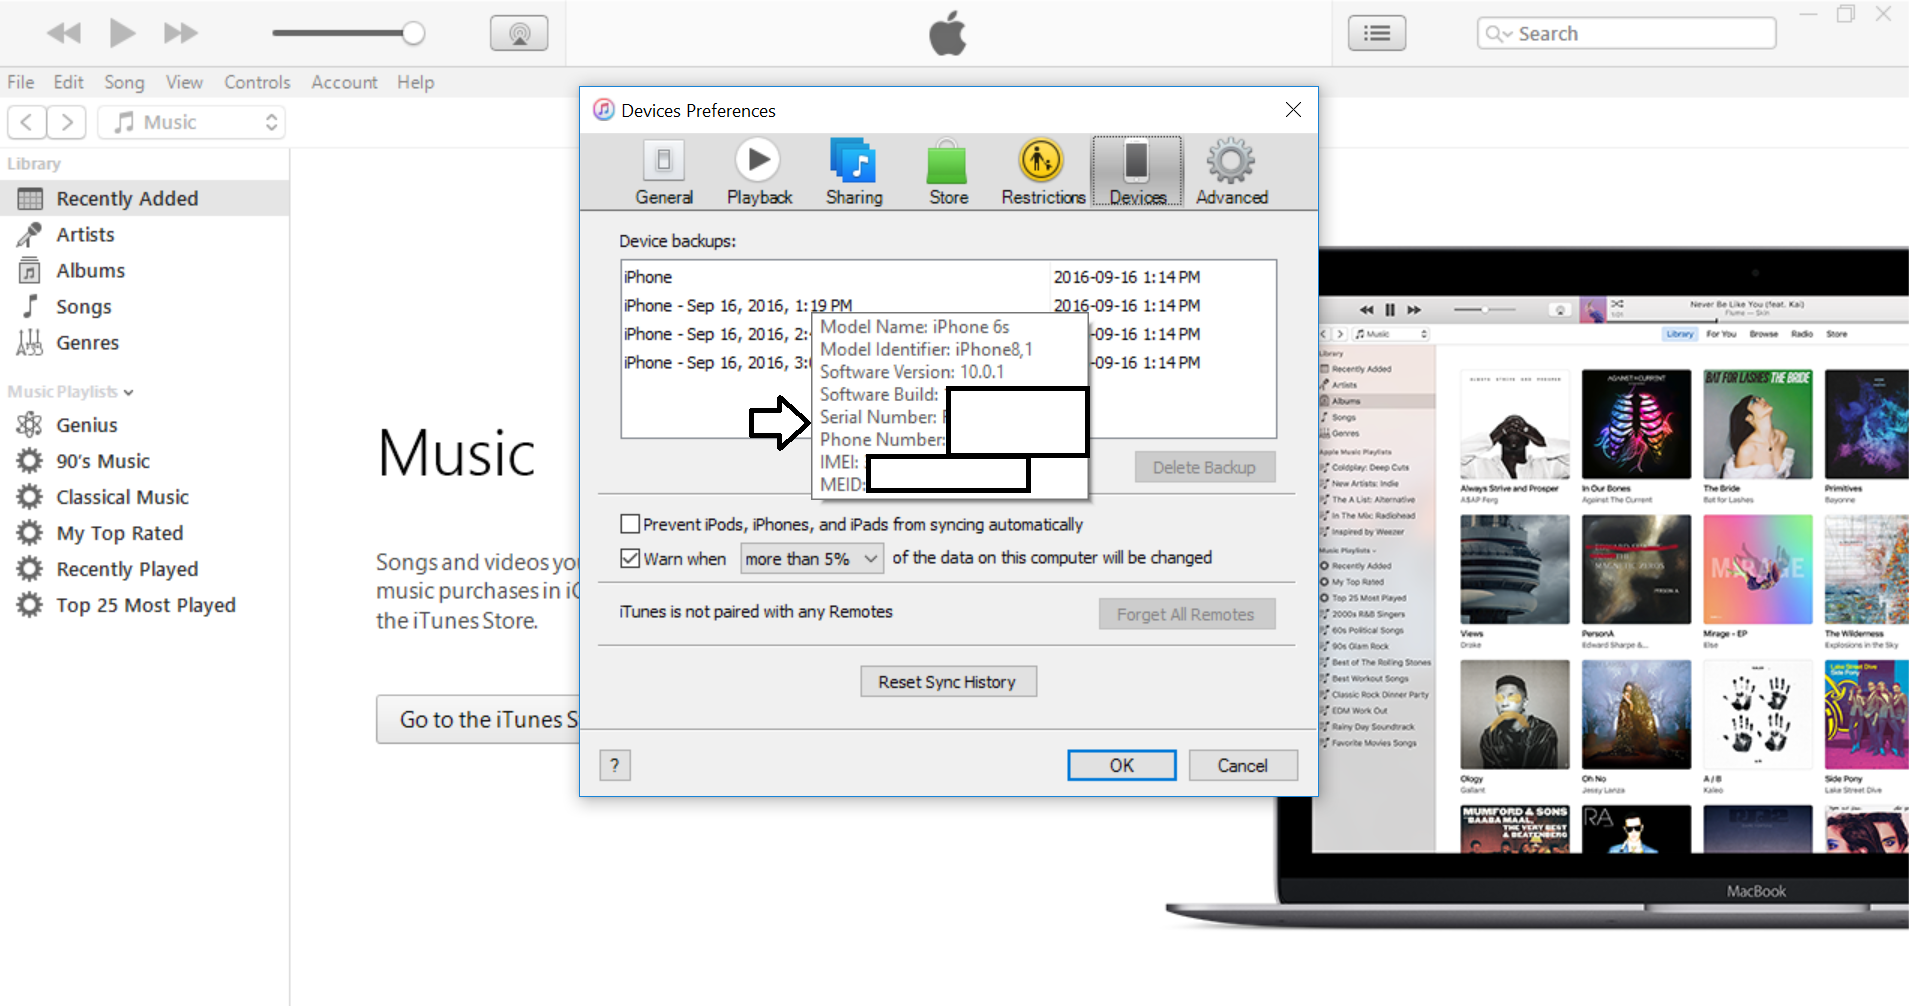Image resolution: width=1909 pixels, height=1006 pixels.
Task: Click the Delete Backup button
Action: point(1204,467)
